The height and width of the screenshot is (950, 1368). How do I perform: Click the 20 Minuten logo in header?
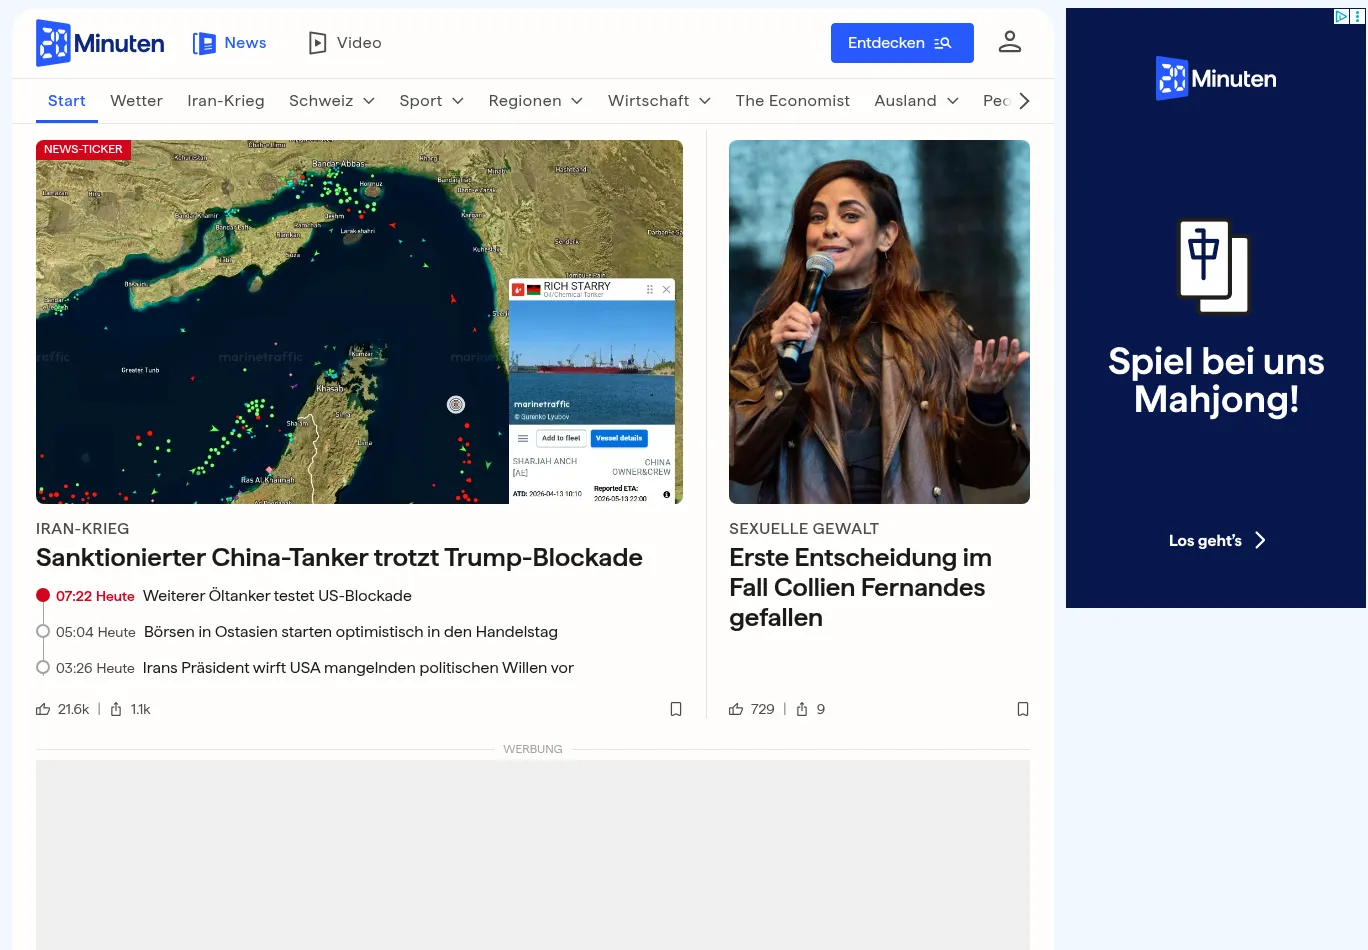click(100, 43)
